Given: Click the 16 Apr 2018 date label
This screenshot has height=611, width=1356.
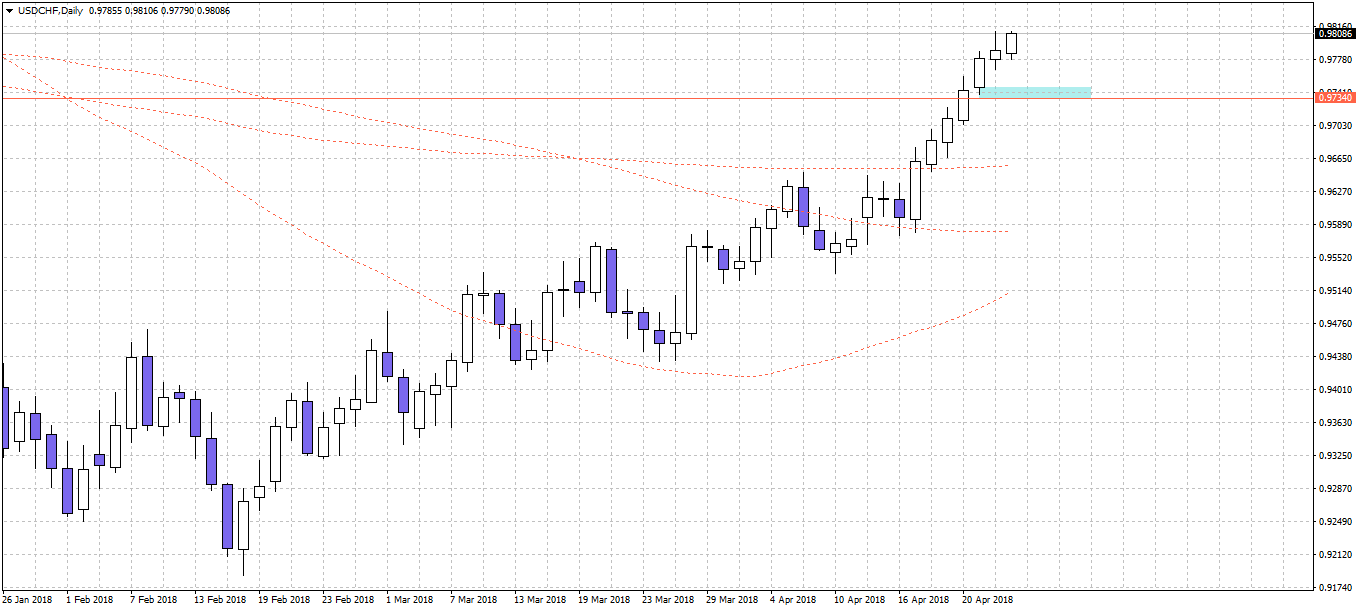Looking at the screenshot, I should [924, 600].
